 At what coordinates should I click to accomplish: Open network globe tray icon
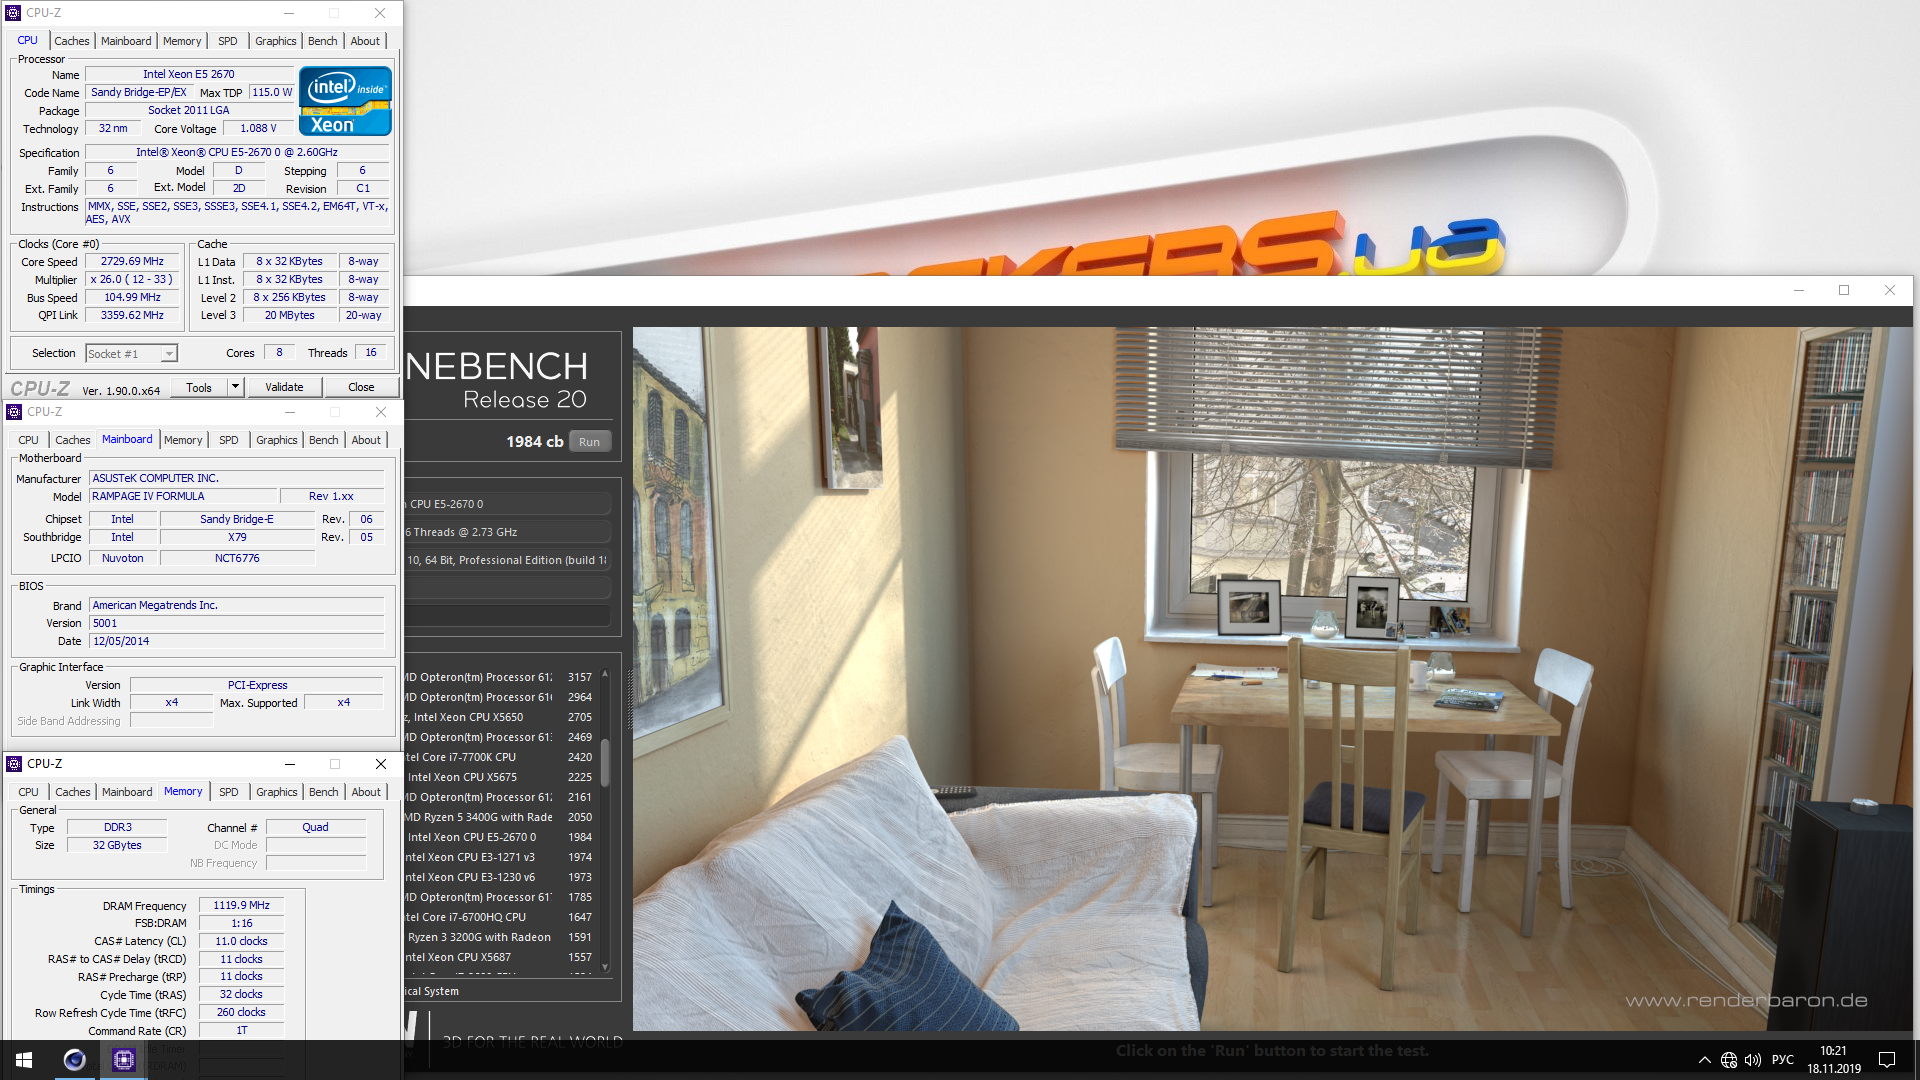[1729, 1060]
